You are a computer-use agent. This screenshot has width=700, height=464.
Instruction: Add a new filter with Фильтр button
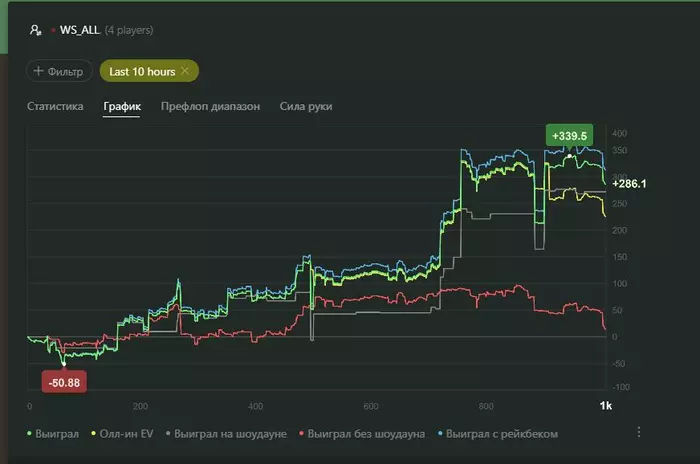[x=59, y=71]
